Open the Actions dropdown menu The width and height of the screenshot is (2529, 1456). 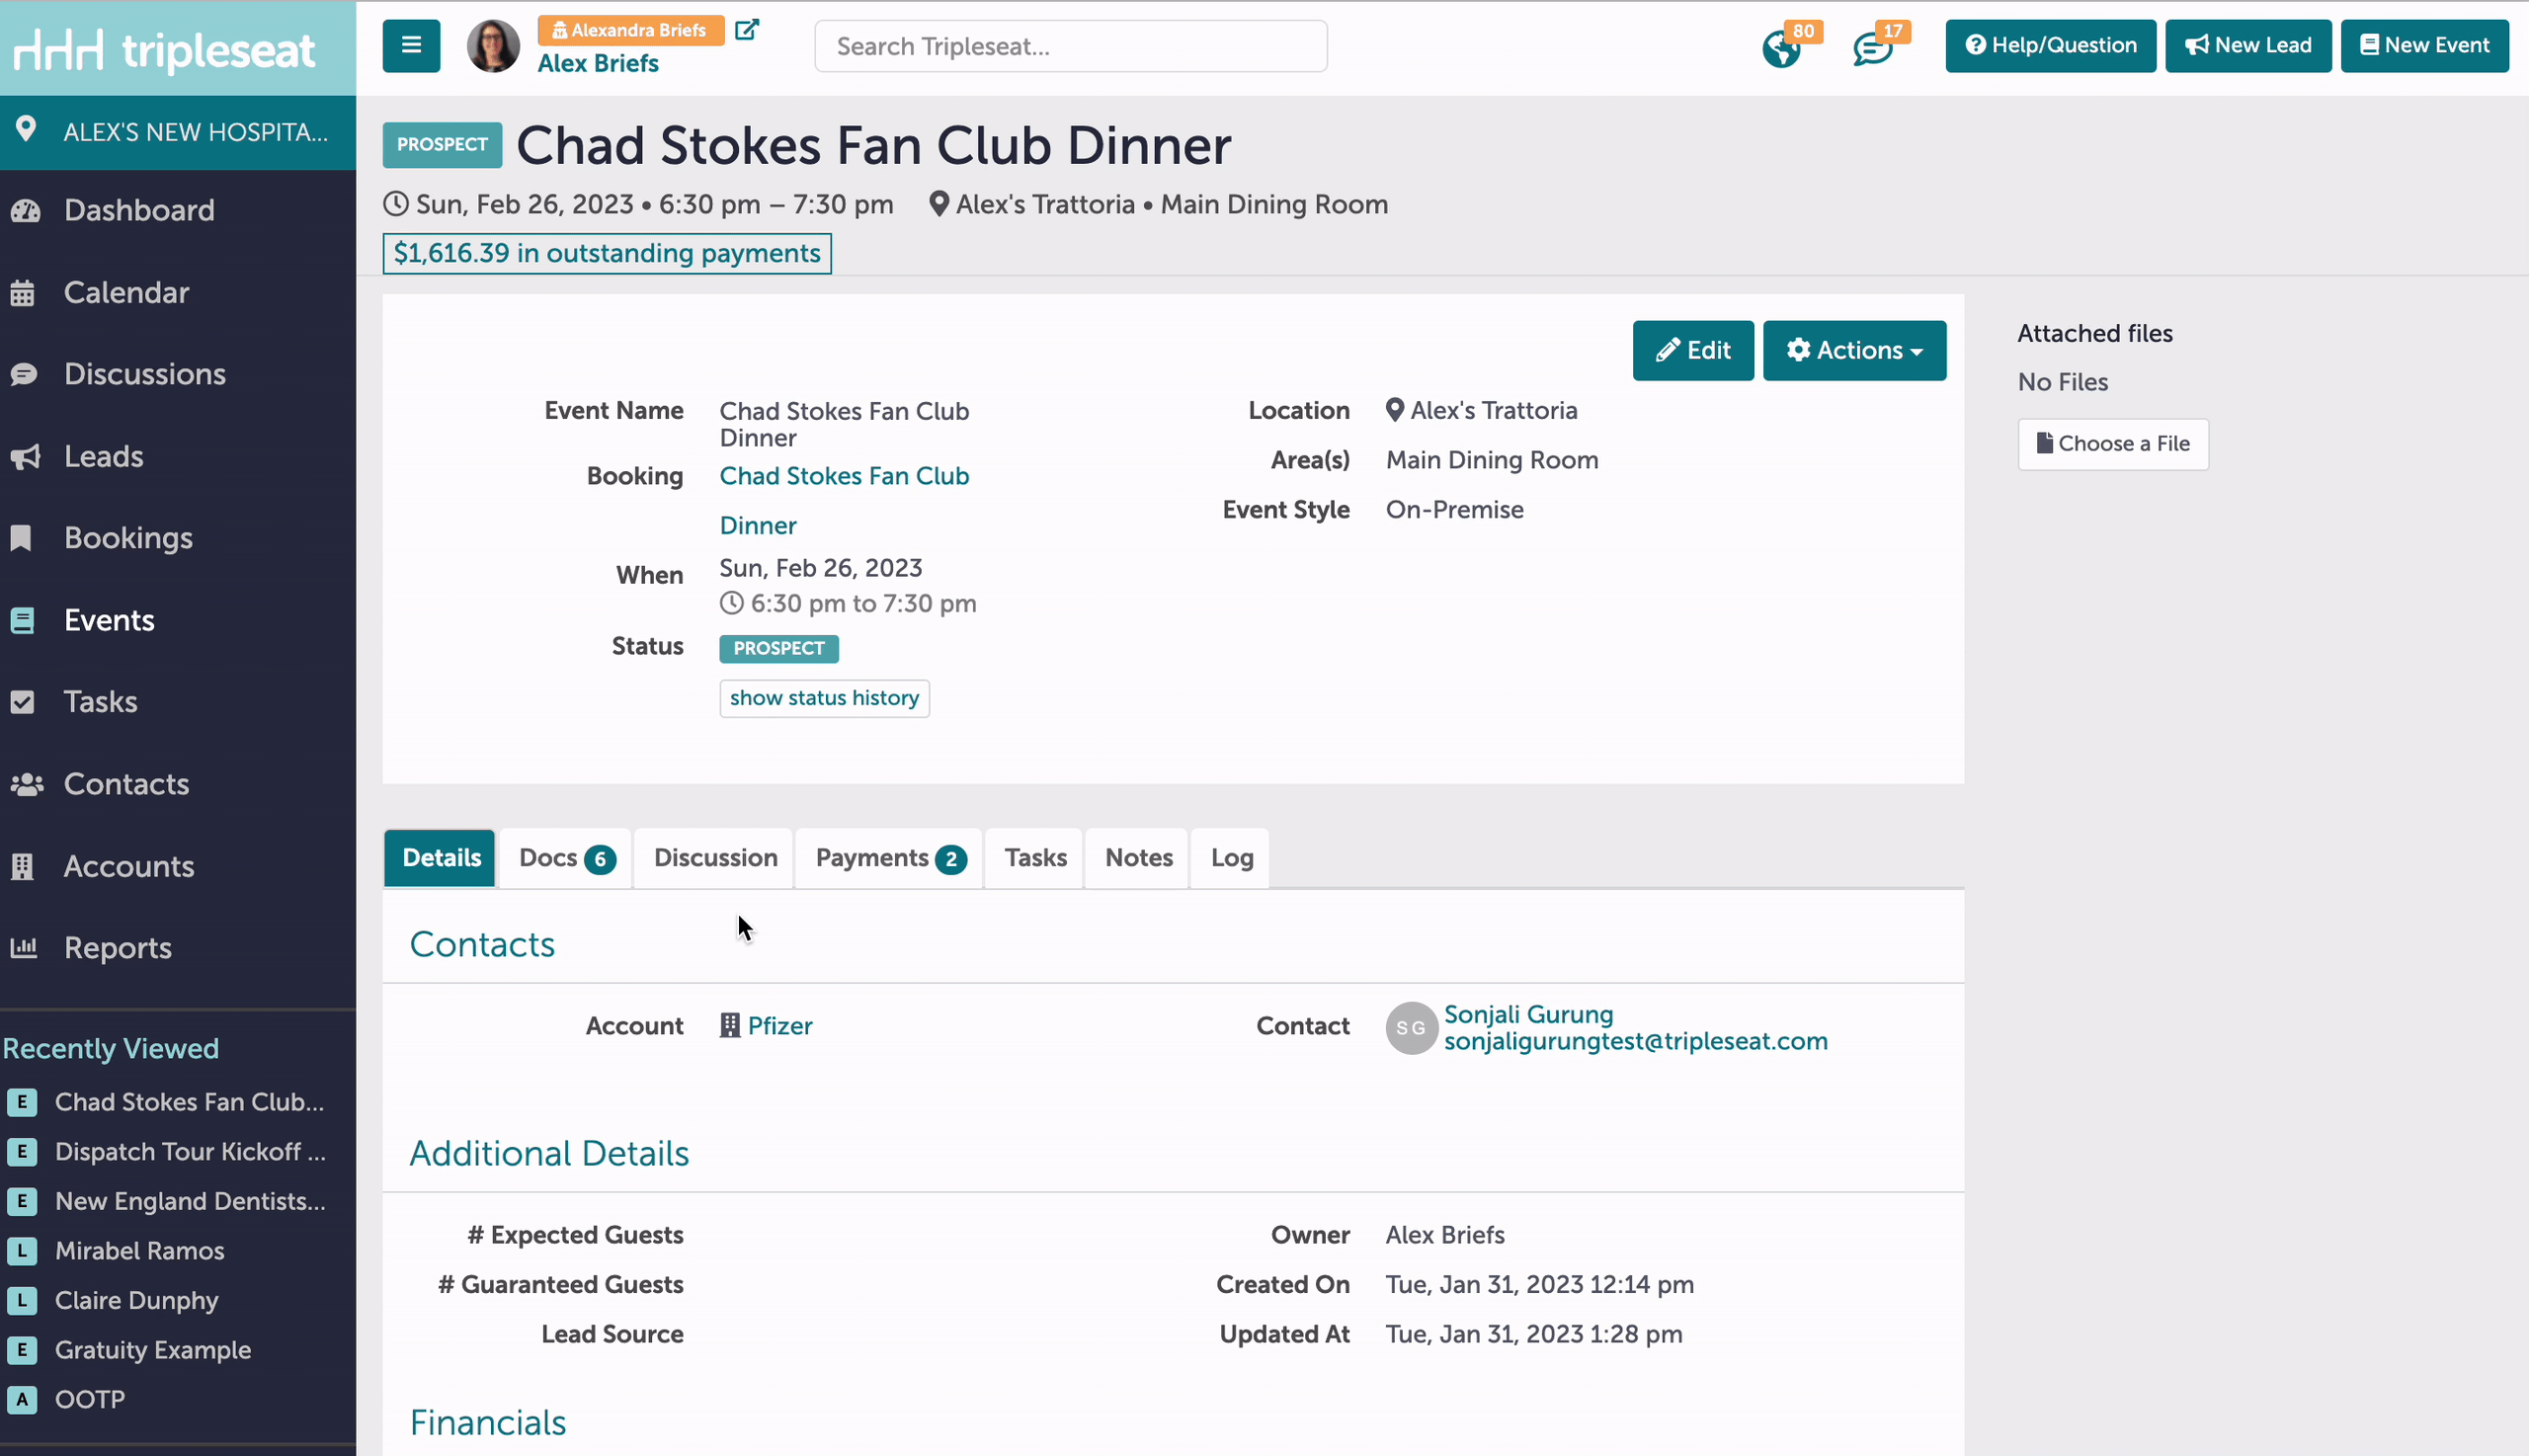1854,350
